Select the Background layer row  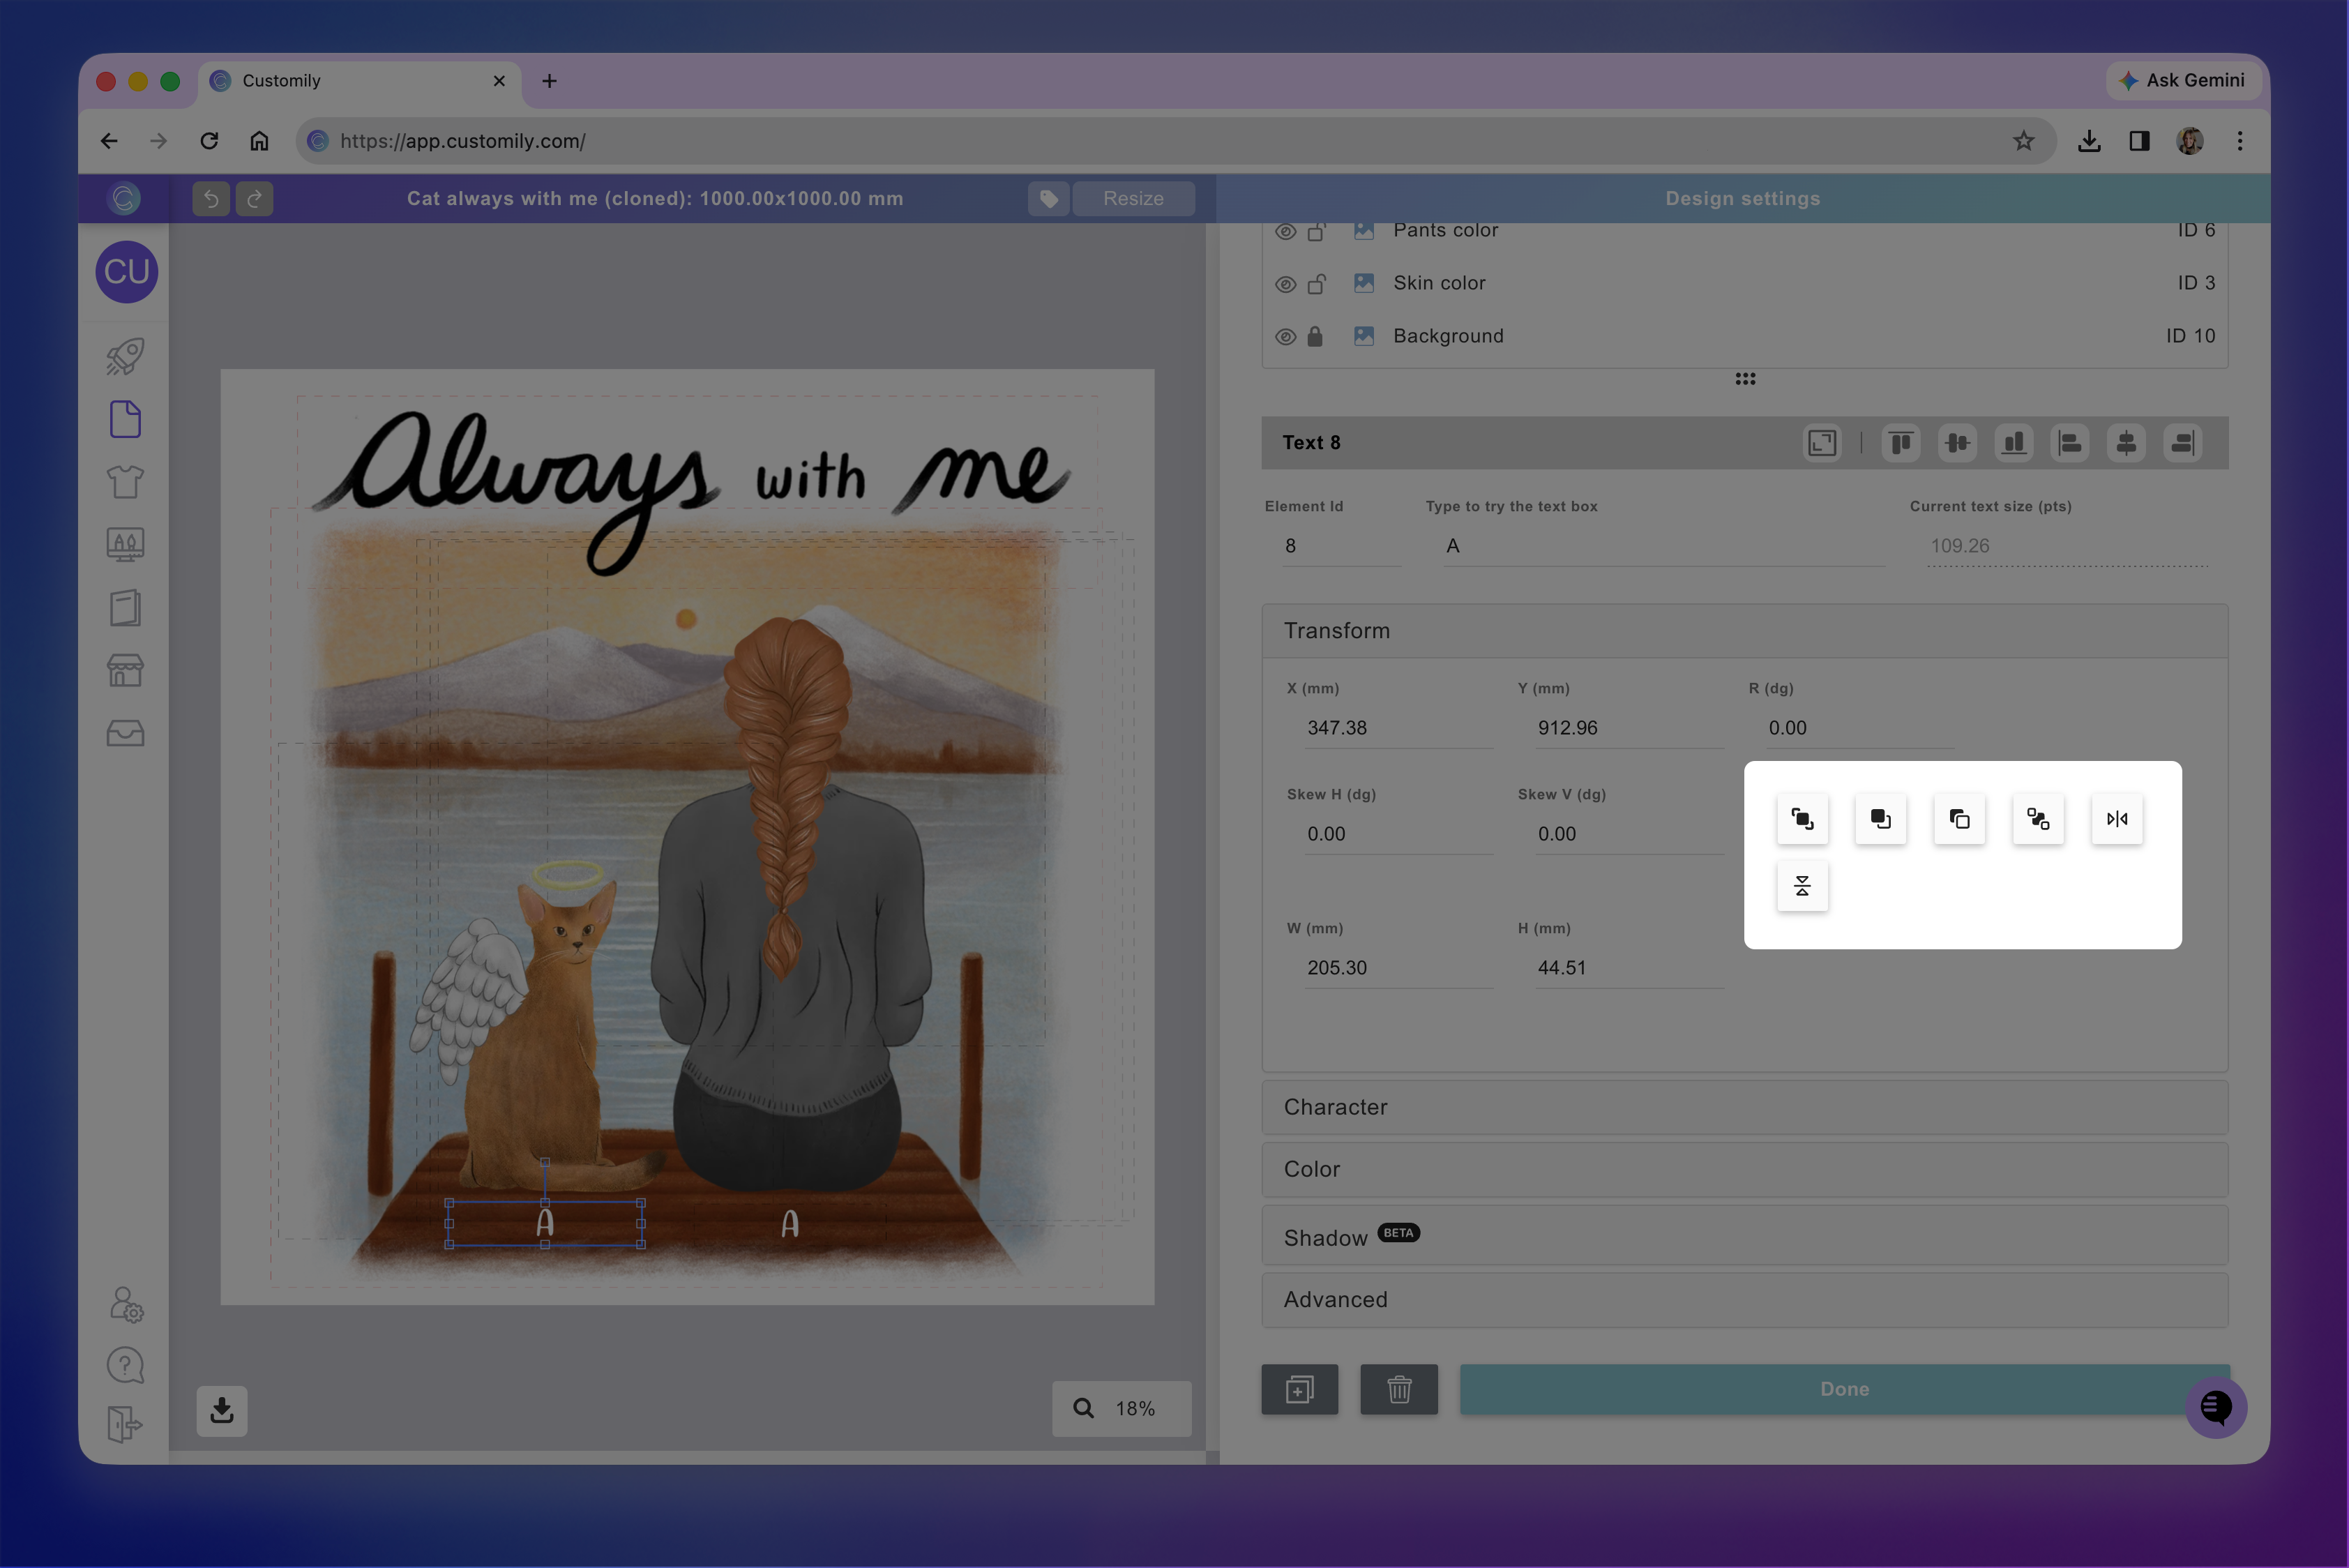pos(1745,337)
